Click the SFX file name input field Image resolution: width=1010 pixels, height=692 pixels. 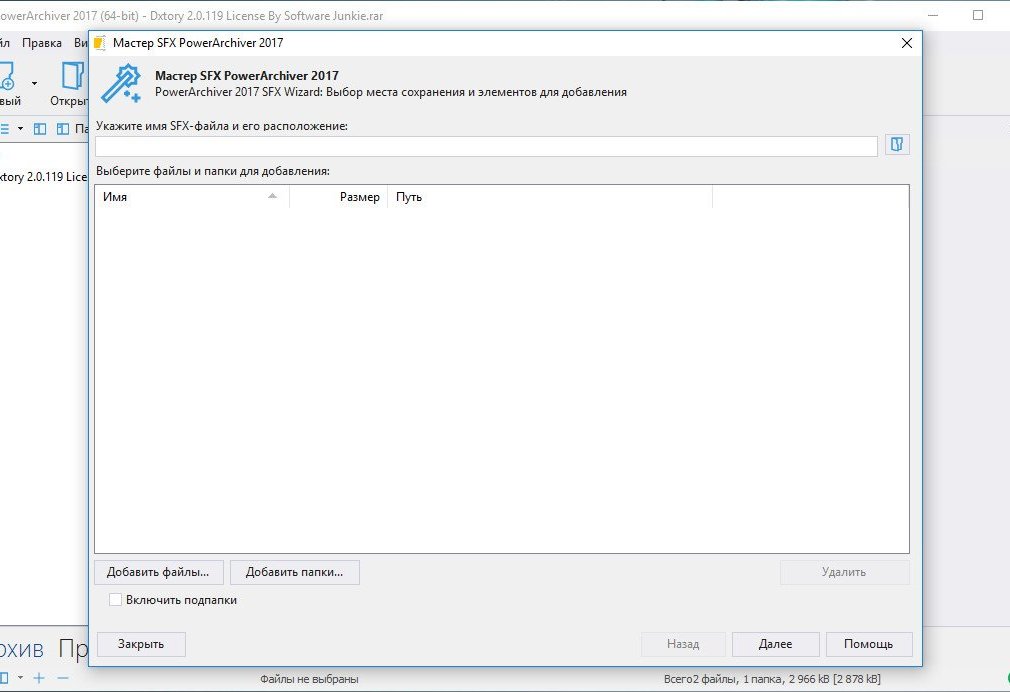tap(486, 146)
